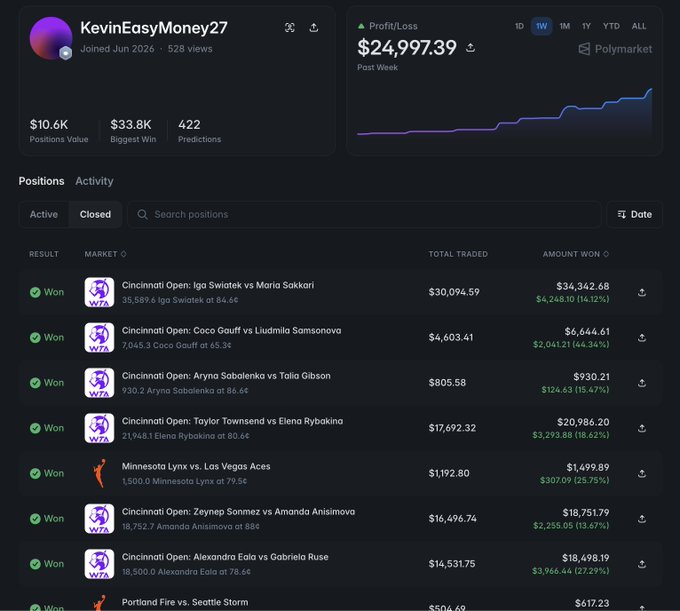Switch to the Activity tab

[x=94, y=181]
